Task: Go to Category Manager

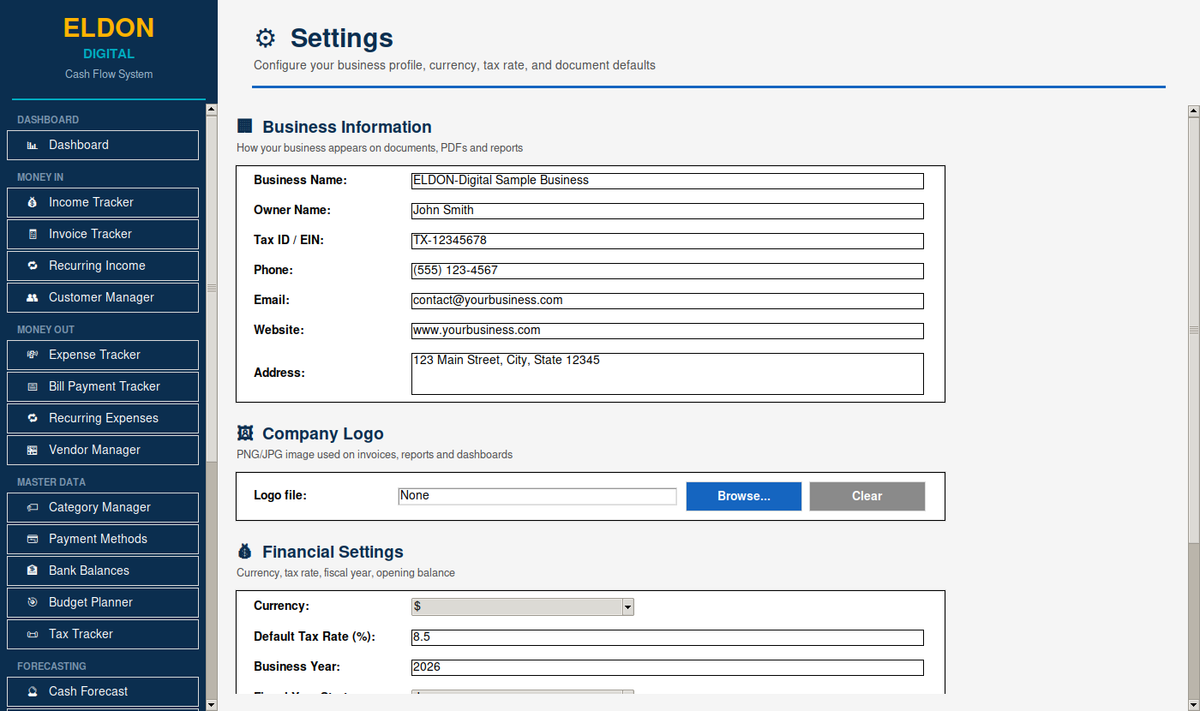Action: click(103, 508)
